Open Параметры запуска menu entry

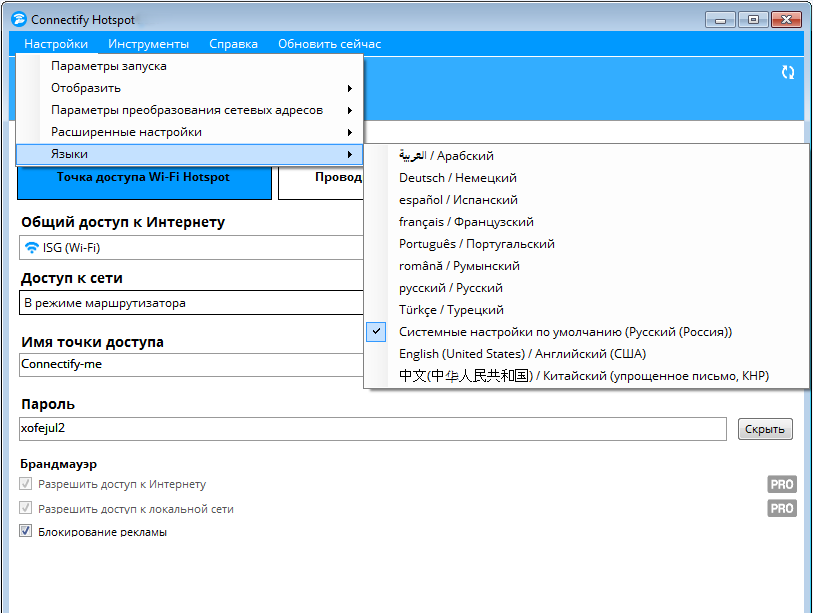pyautogui.click(x=109, y=66)
